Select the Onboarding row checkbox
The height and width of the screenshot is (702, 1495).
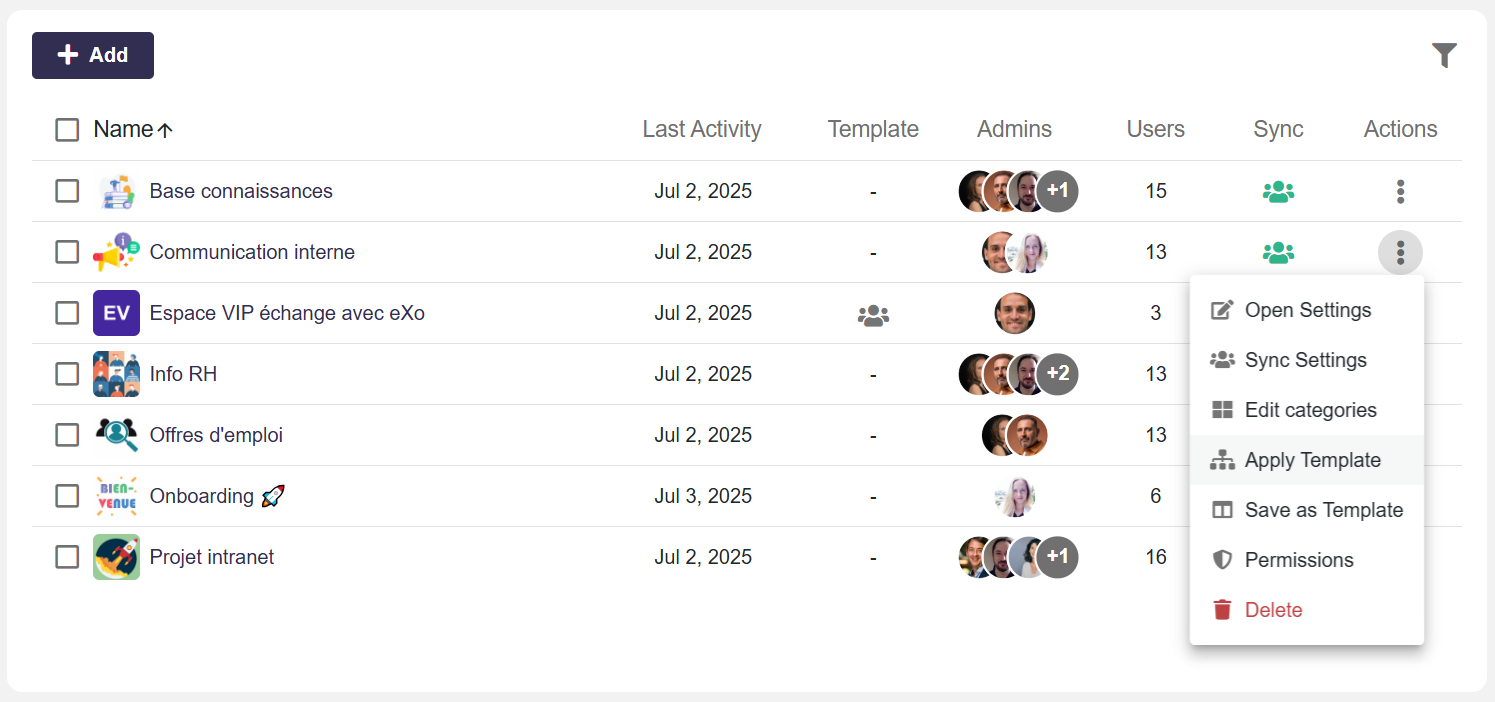click(67, 496)
